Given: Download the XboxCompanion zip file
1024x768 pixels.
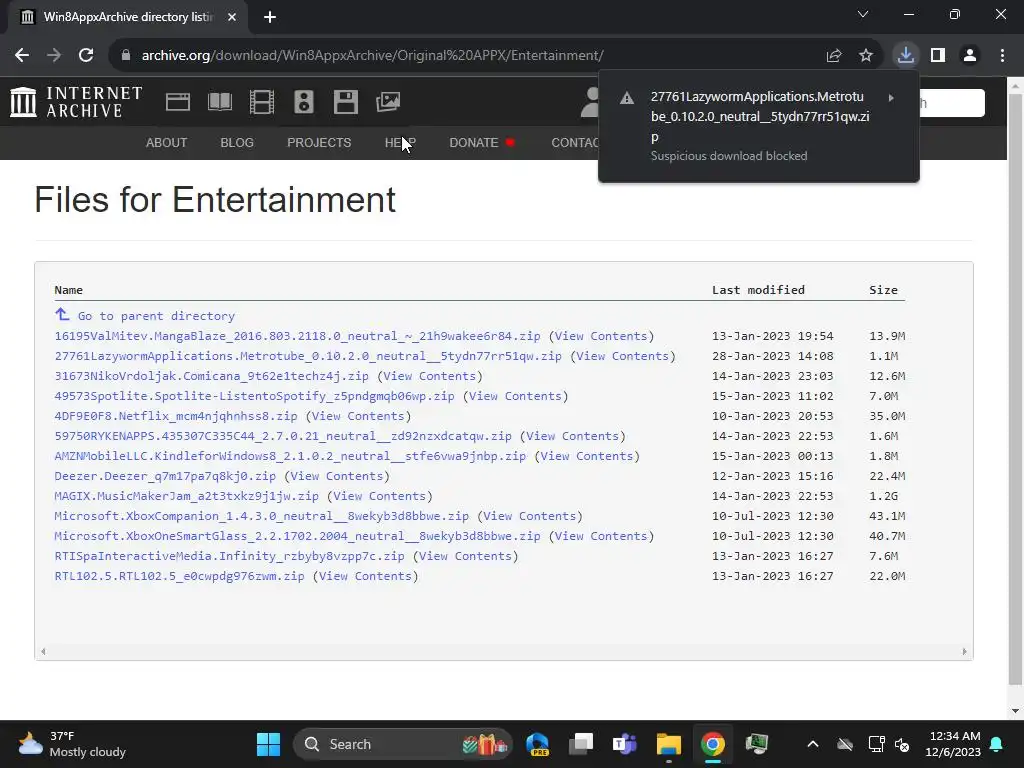Looking at the screenshot, I should coord(261,516).
